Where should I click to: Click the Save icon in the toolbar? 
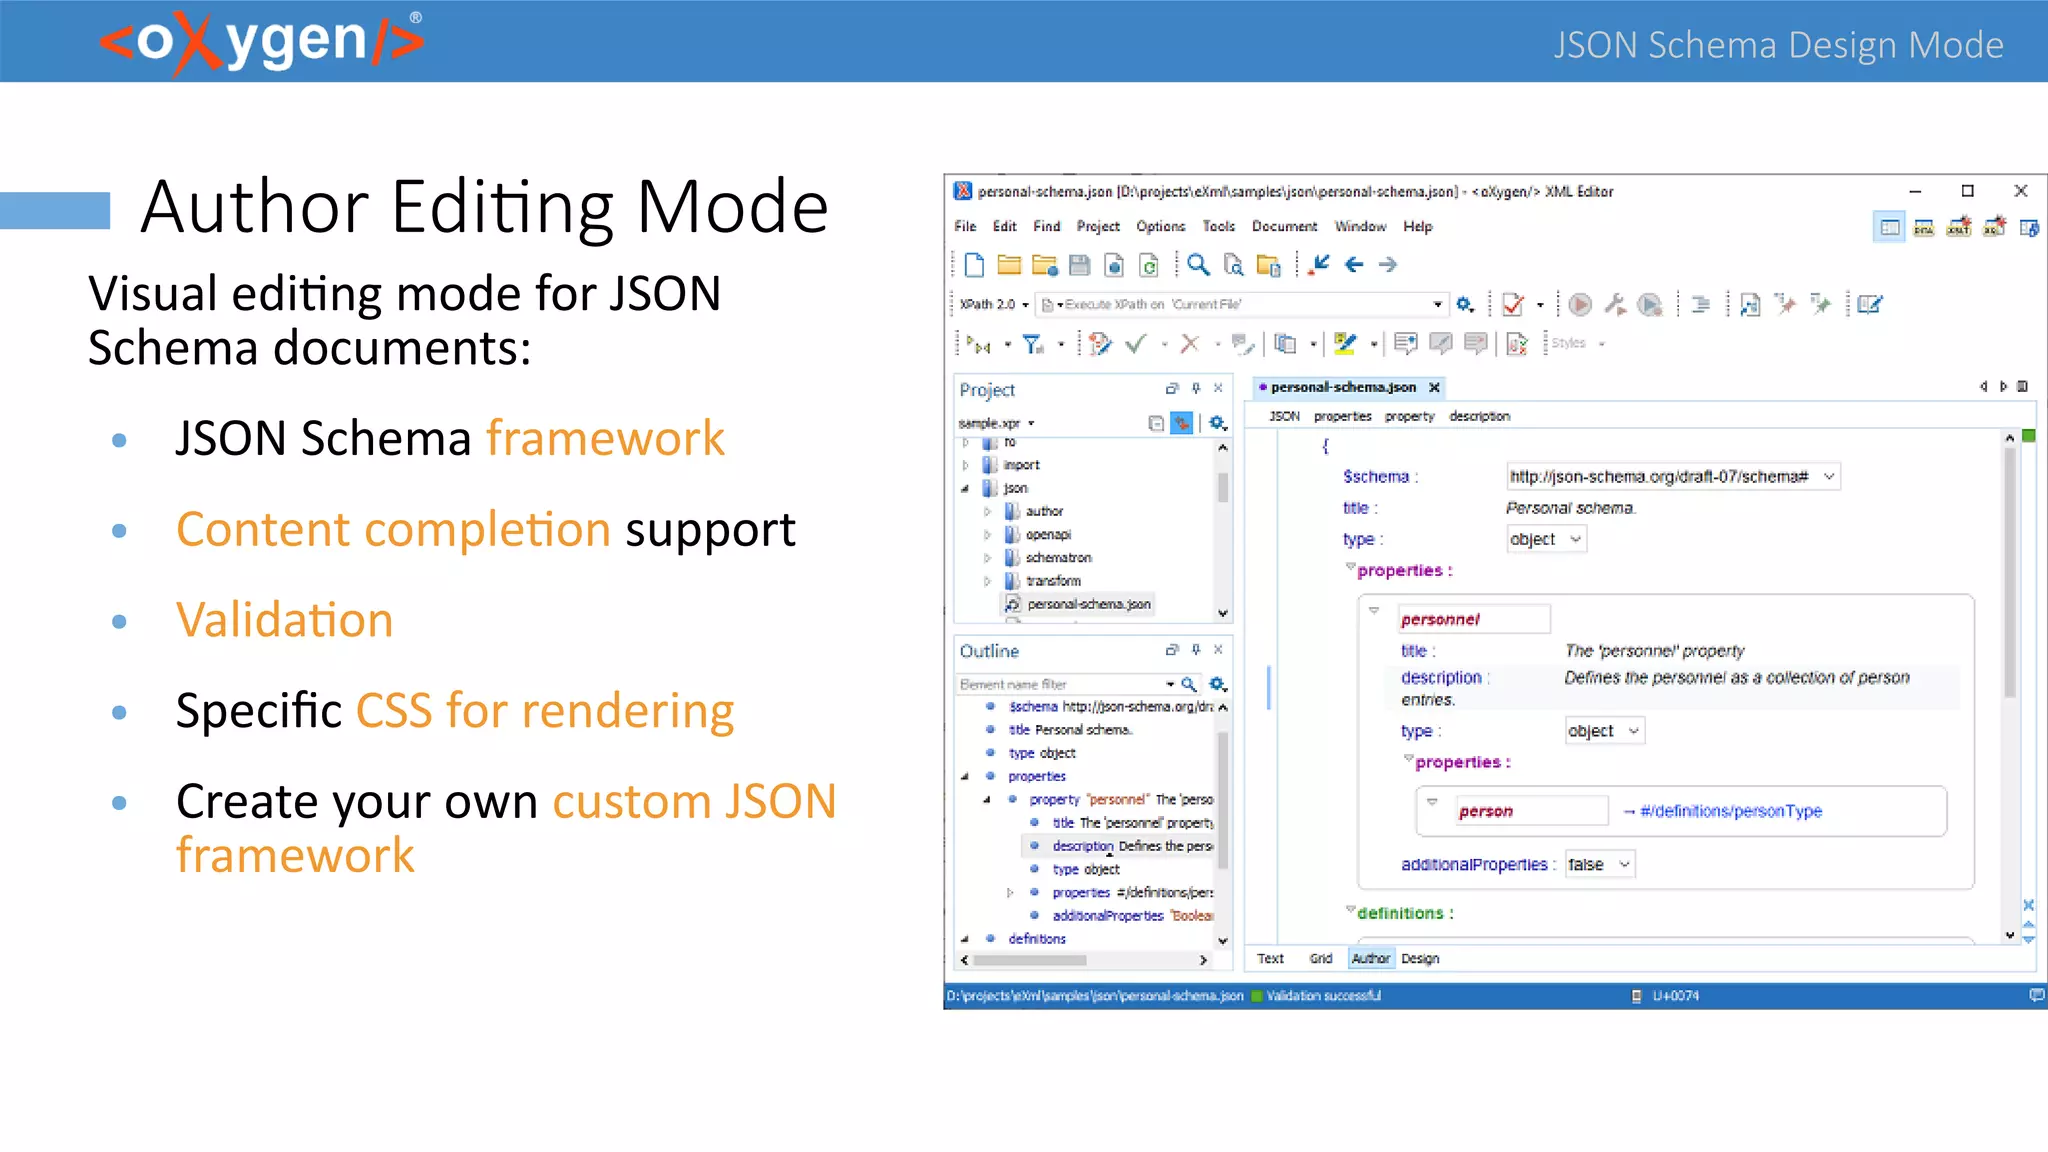1079,265
